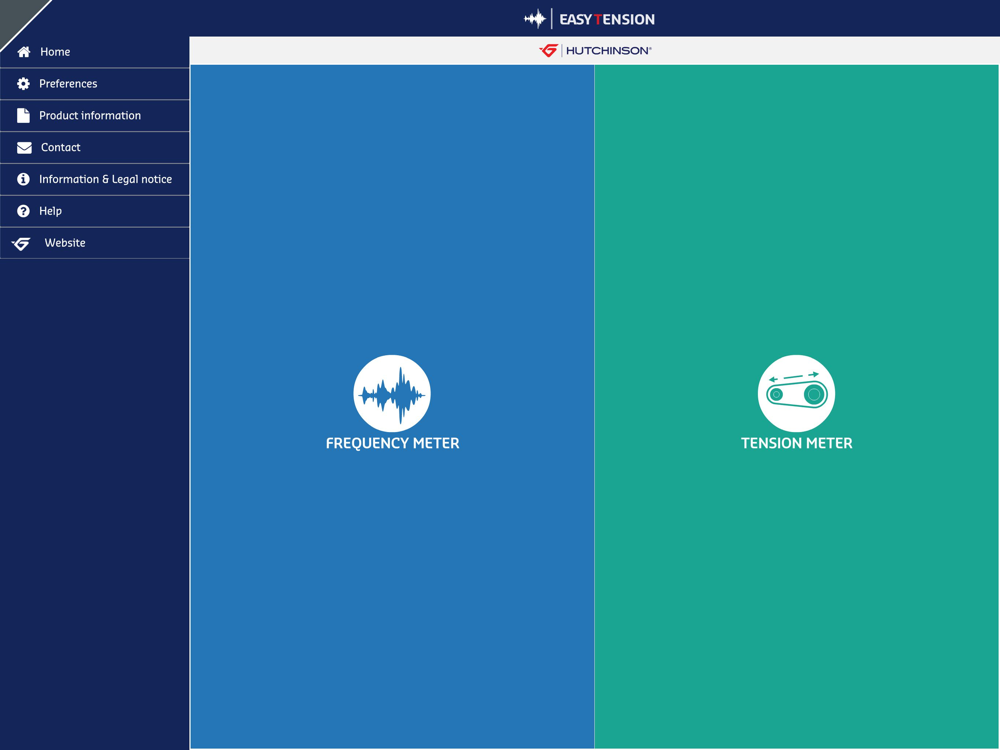Click the Easy Tension waveform logo icon
Viewport: 1000px width, 750px height.
[534, 19]
